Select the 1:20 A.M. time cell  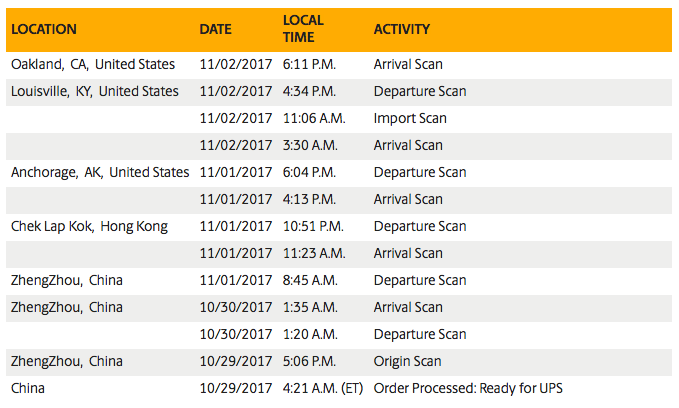click(310, 334)
